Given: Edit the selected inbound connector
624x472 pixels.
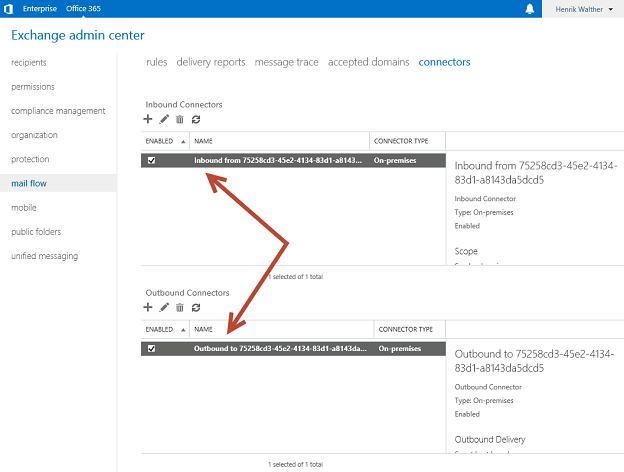Looking at the screenshot, I should (164, 119).
